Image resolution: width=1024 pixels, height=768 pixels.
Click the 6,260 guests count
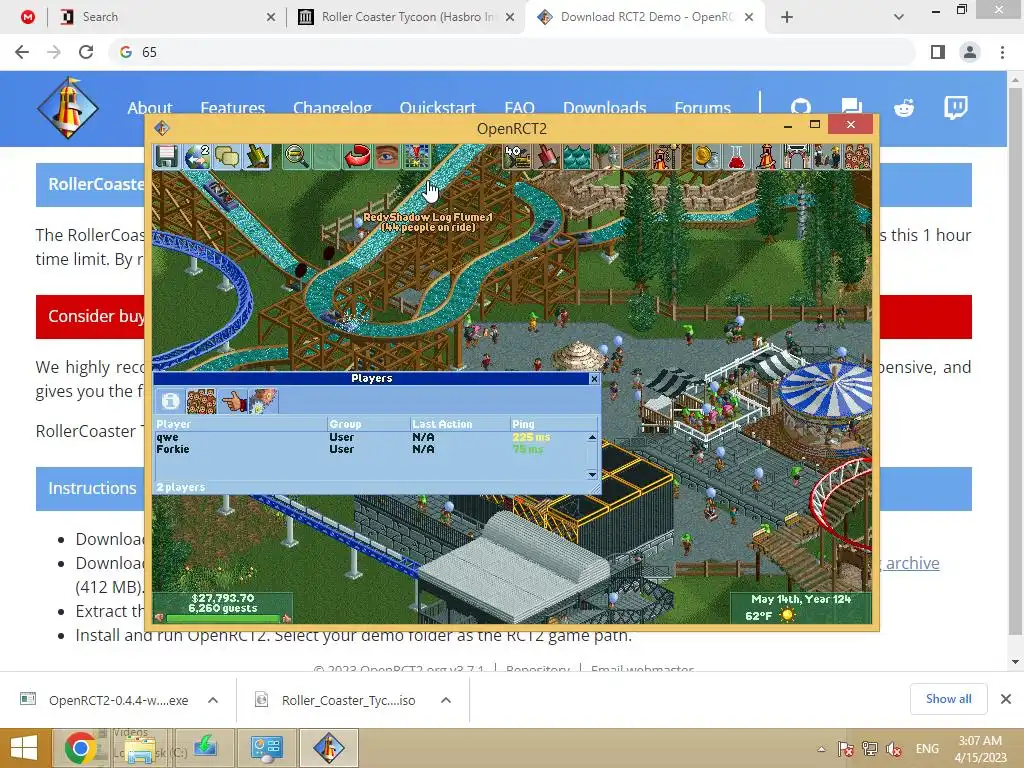[223, 608]
